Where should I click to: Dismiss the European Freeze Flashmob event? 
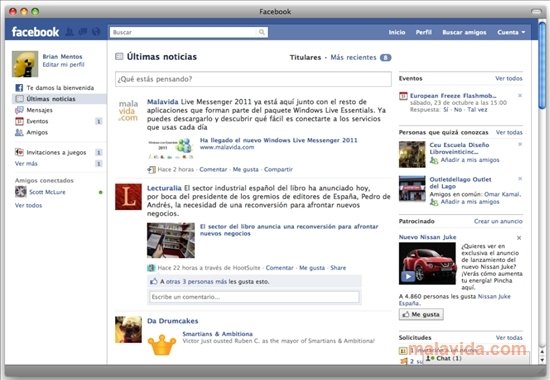pos(520,95)
